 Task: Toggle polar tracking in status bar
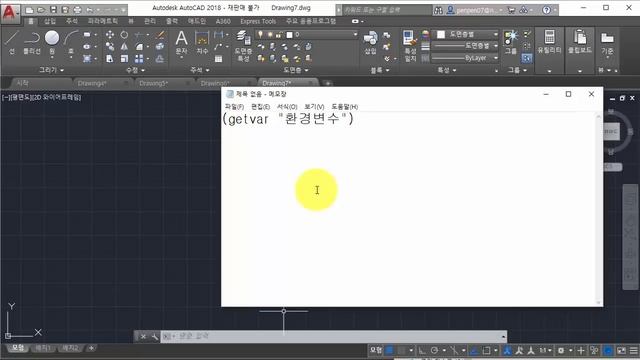click(434, 350)
